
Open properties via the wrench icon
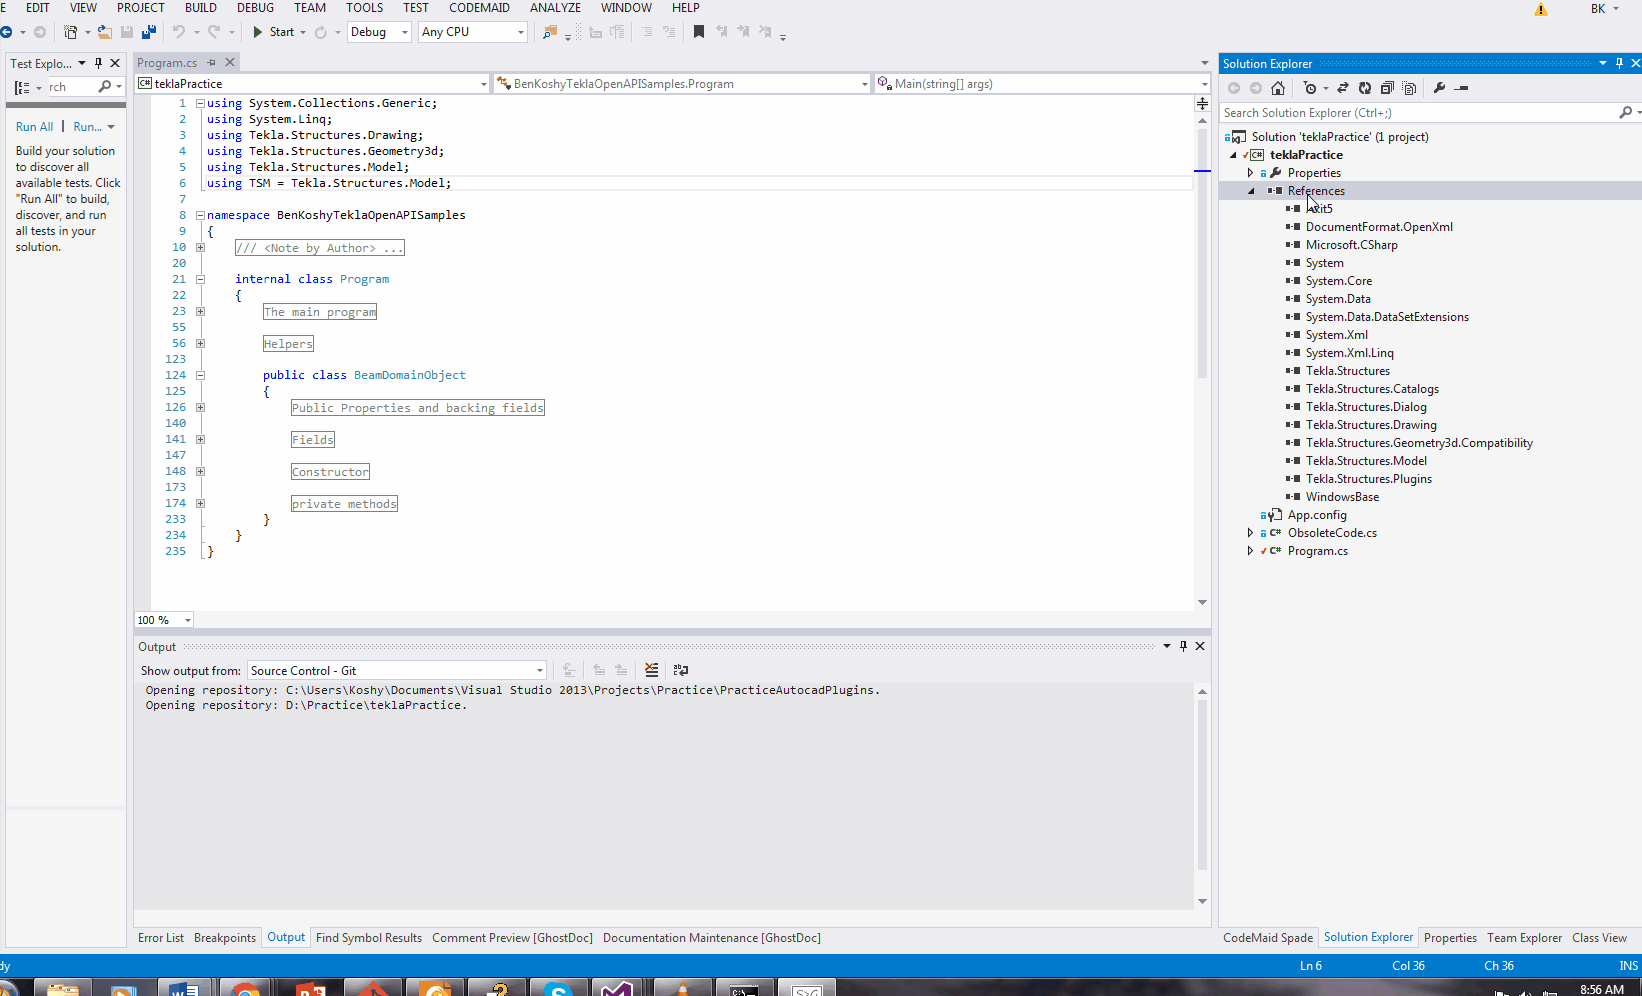1439,88
